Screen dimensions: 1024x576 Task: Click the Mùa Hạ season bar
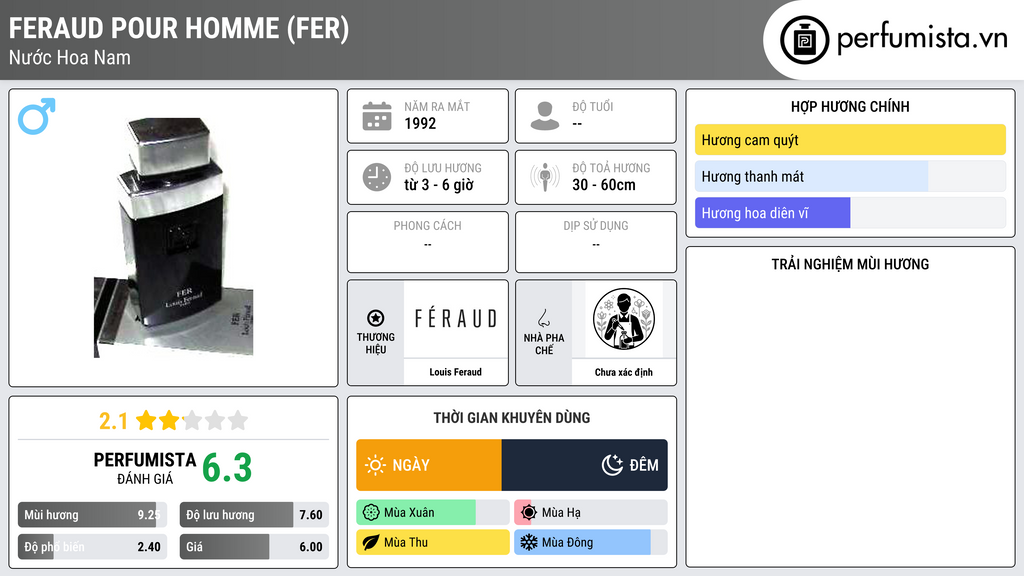pyautogui.click(x=590, y=513)
